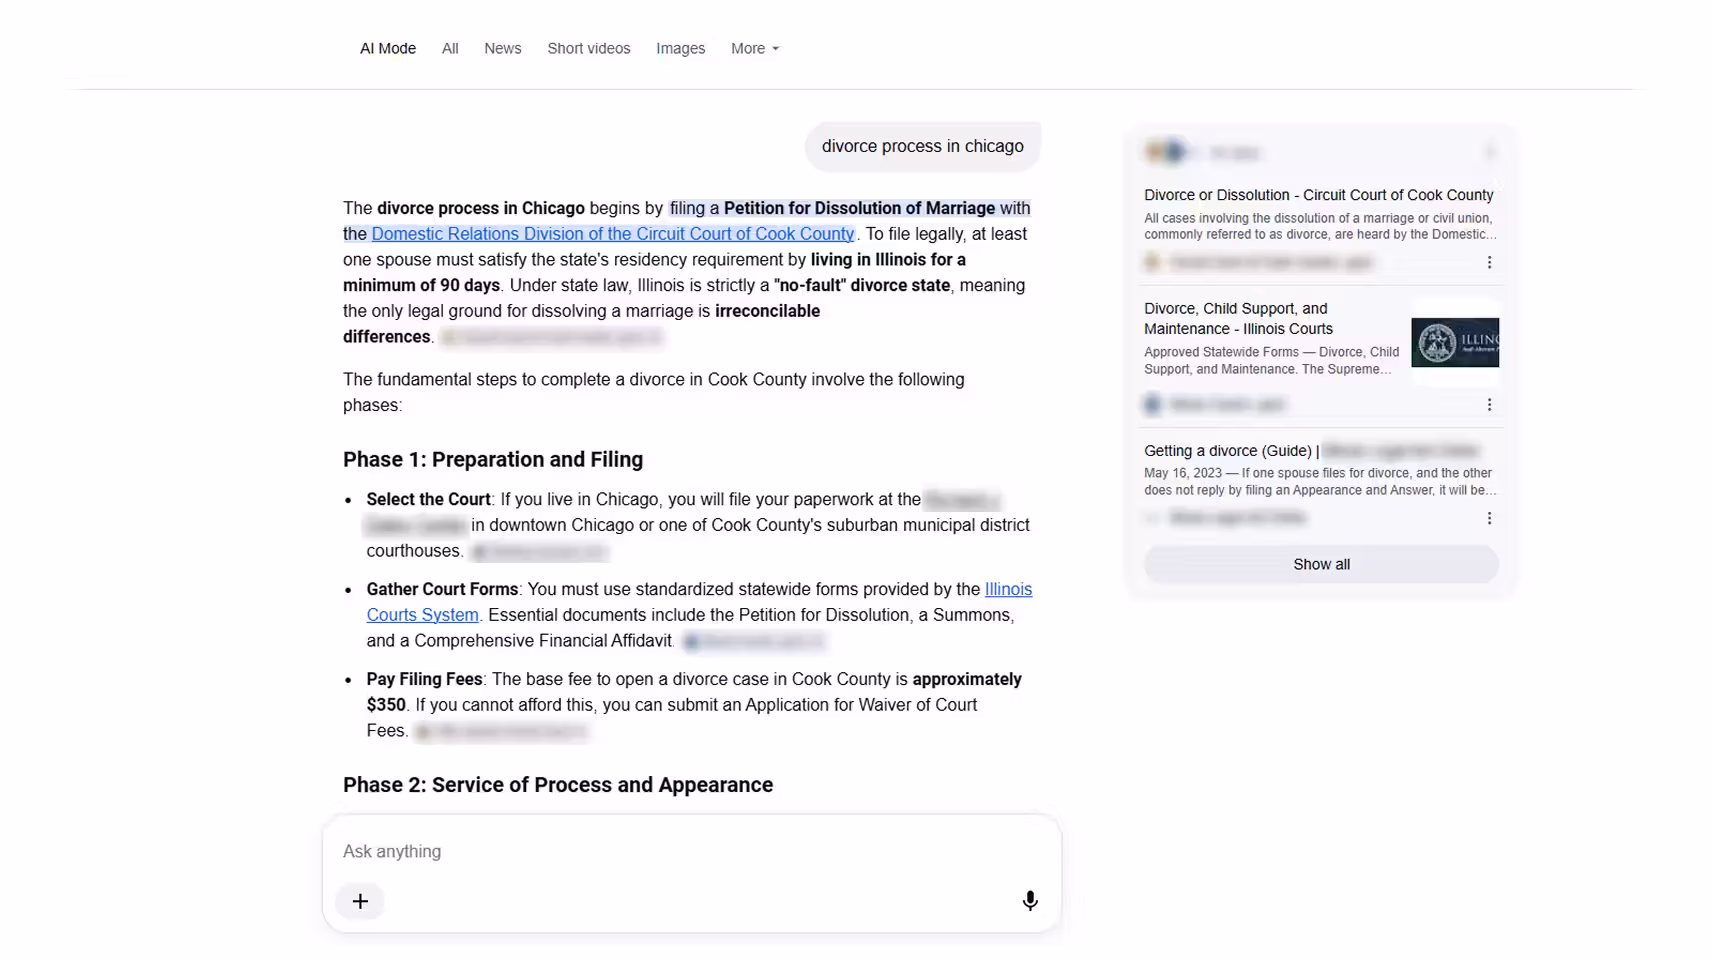Open the Divorce, Child Support, and Maintenance result
The height and width of the screenshot is (960, 1712).
pyautogui.click(x=1238, y=318)
